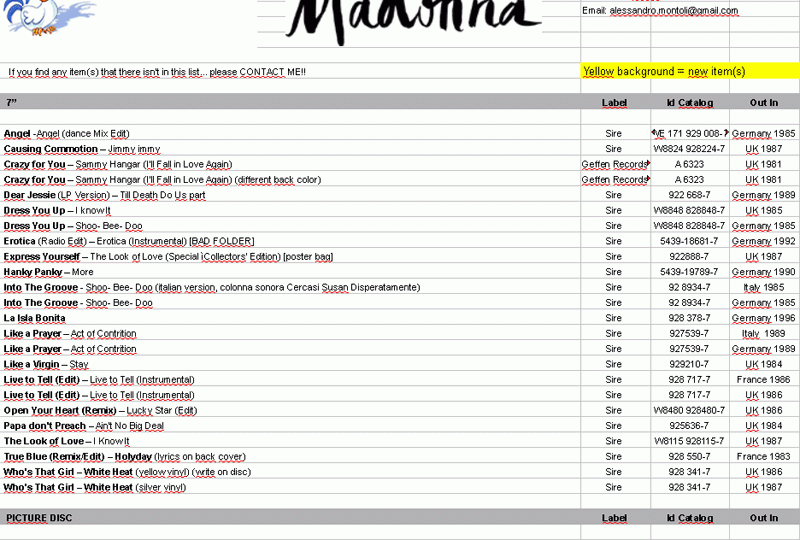Screen dimensions: 800x540
Task: Click Out In header in PICTURE DISC row
Action: coord(764,518)
